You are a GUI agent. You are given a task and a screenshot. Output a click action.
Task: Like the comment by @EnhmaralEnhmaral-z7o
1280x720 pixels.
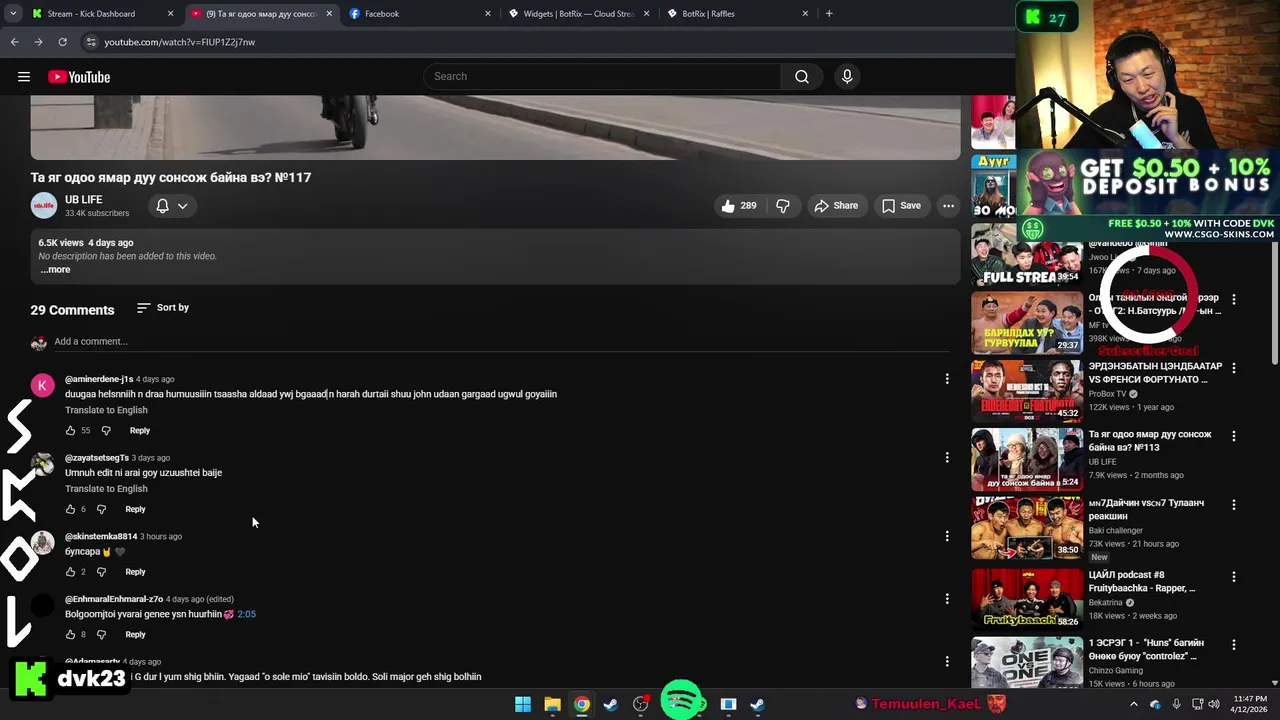[x=70, y=635]
